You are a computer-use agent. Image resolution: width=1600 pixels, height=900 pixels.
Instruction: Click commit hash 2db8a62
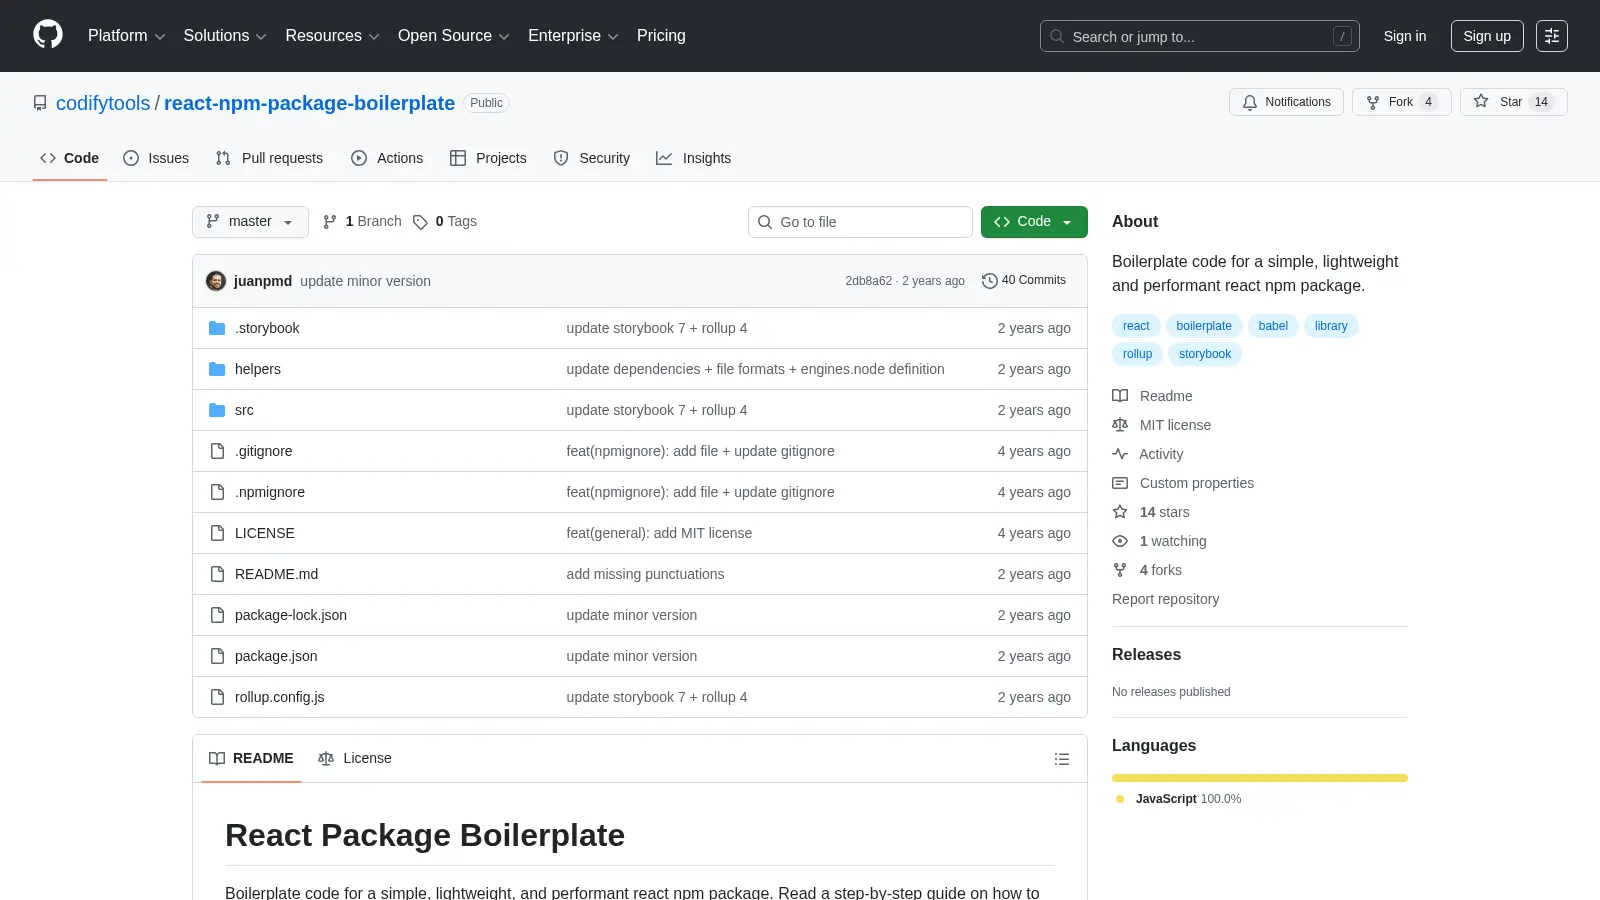(868, 281)
